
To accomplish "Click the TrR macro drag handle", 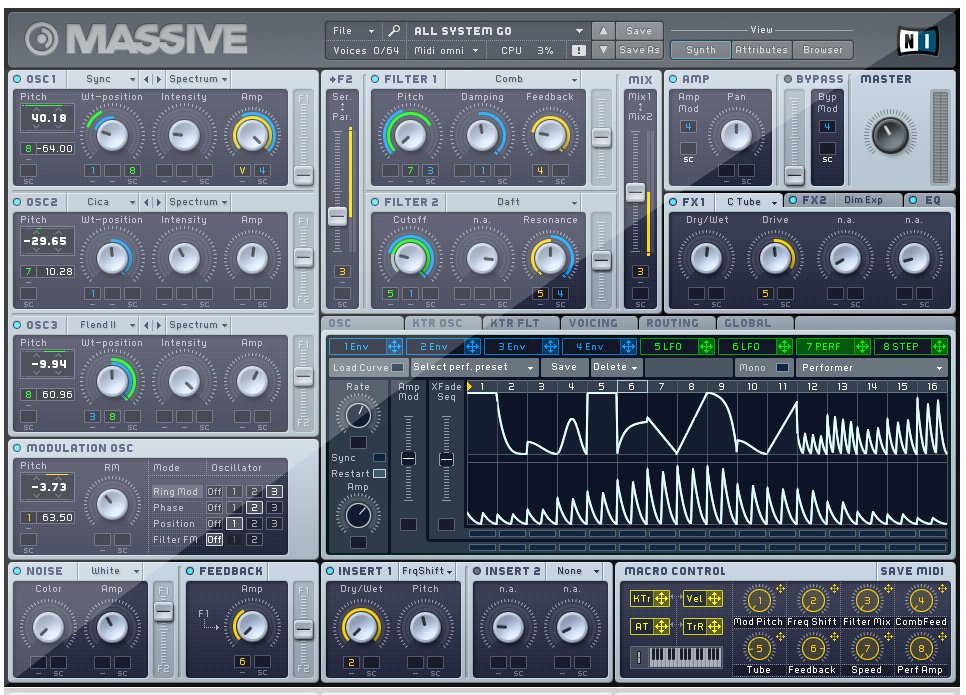I will 715,627.
